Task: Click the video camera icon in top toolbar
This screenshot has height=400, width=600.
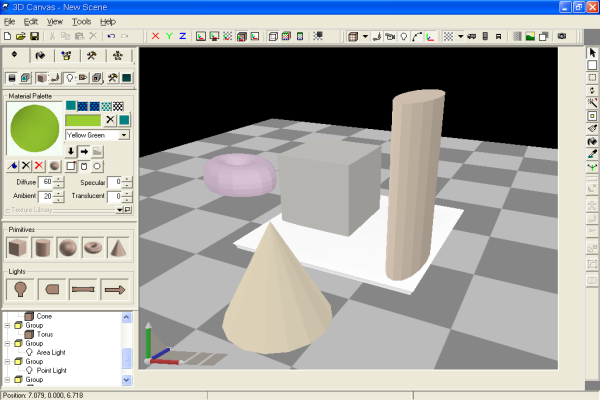Action: (x=390, y=36)
